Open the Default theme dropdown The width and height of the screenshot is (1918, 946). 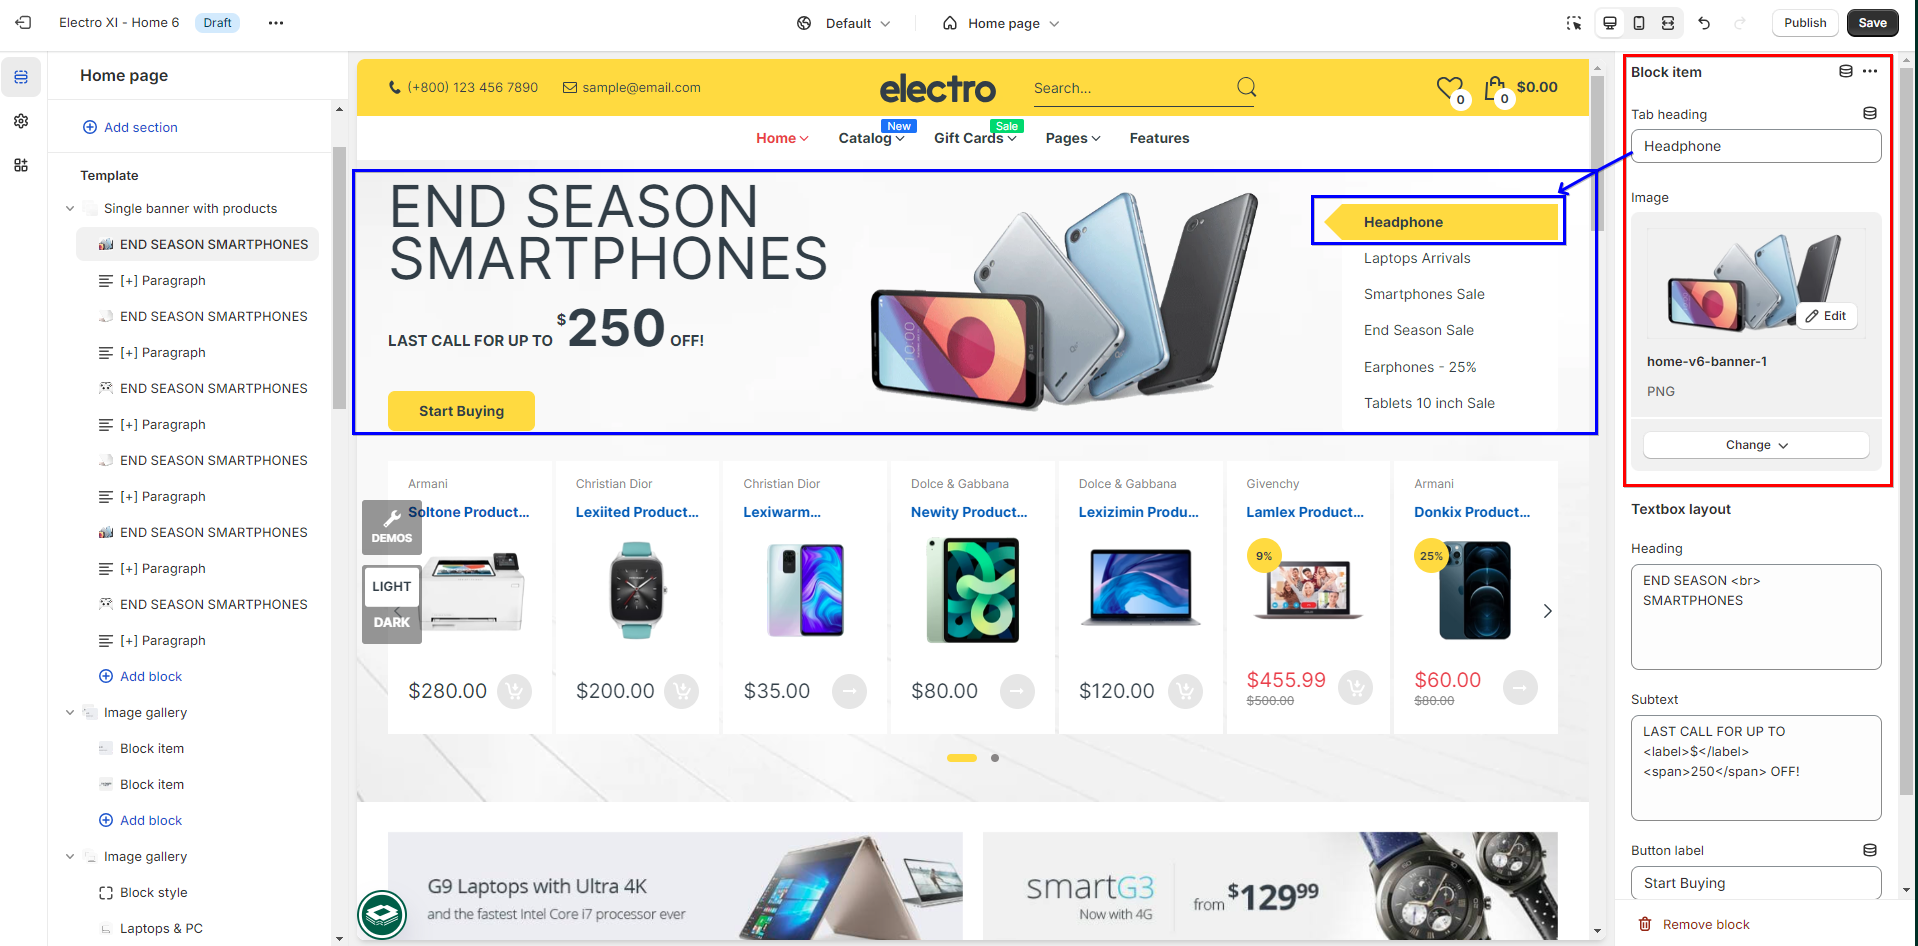point(845,23)
